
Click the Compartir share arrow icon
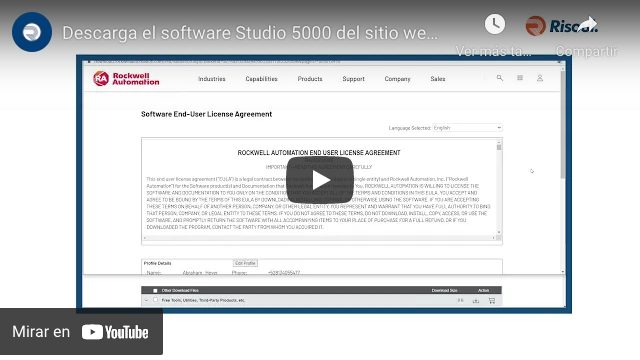(587, 24)
